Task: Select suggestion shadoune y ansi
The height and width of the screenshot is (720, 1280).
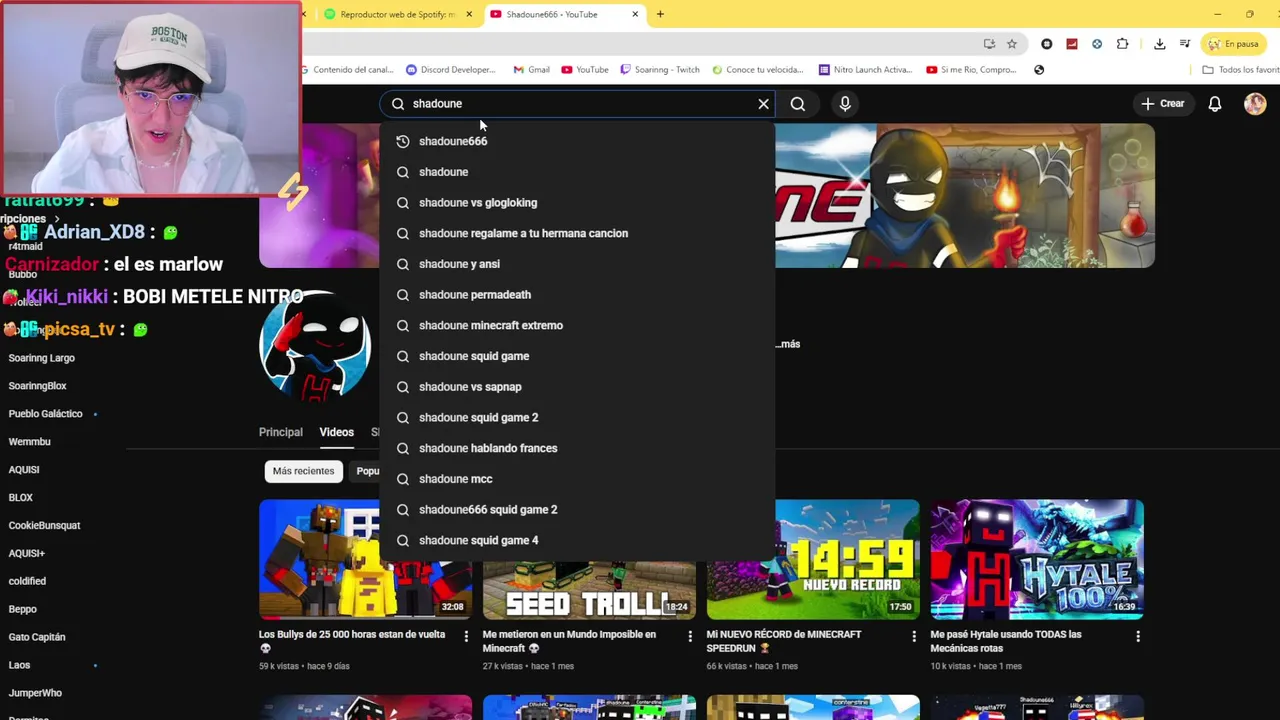Action: pyautogui.click(x=577, y=264)
